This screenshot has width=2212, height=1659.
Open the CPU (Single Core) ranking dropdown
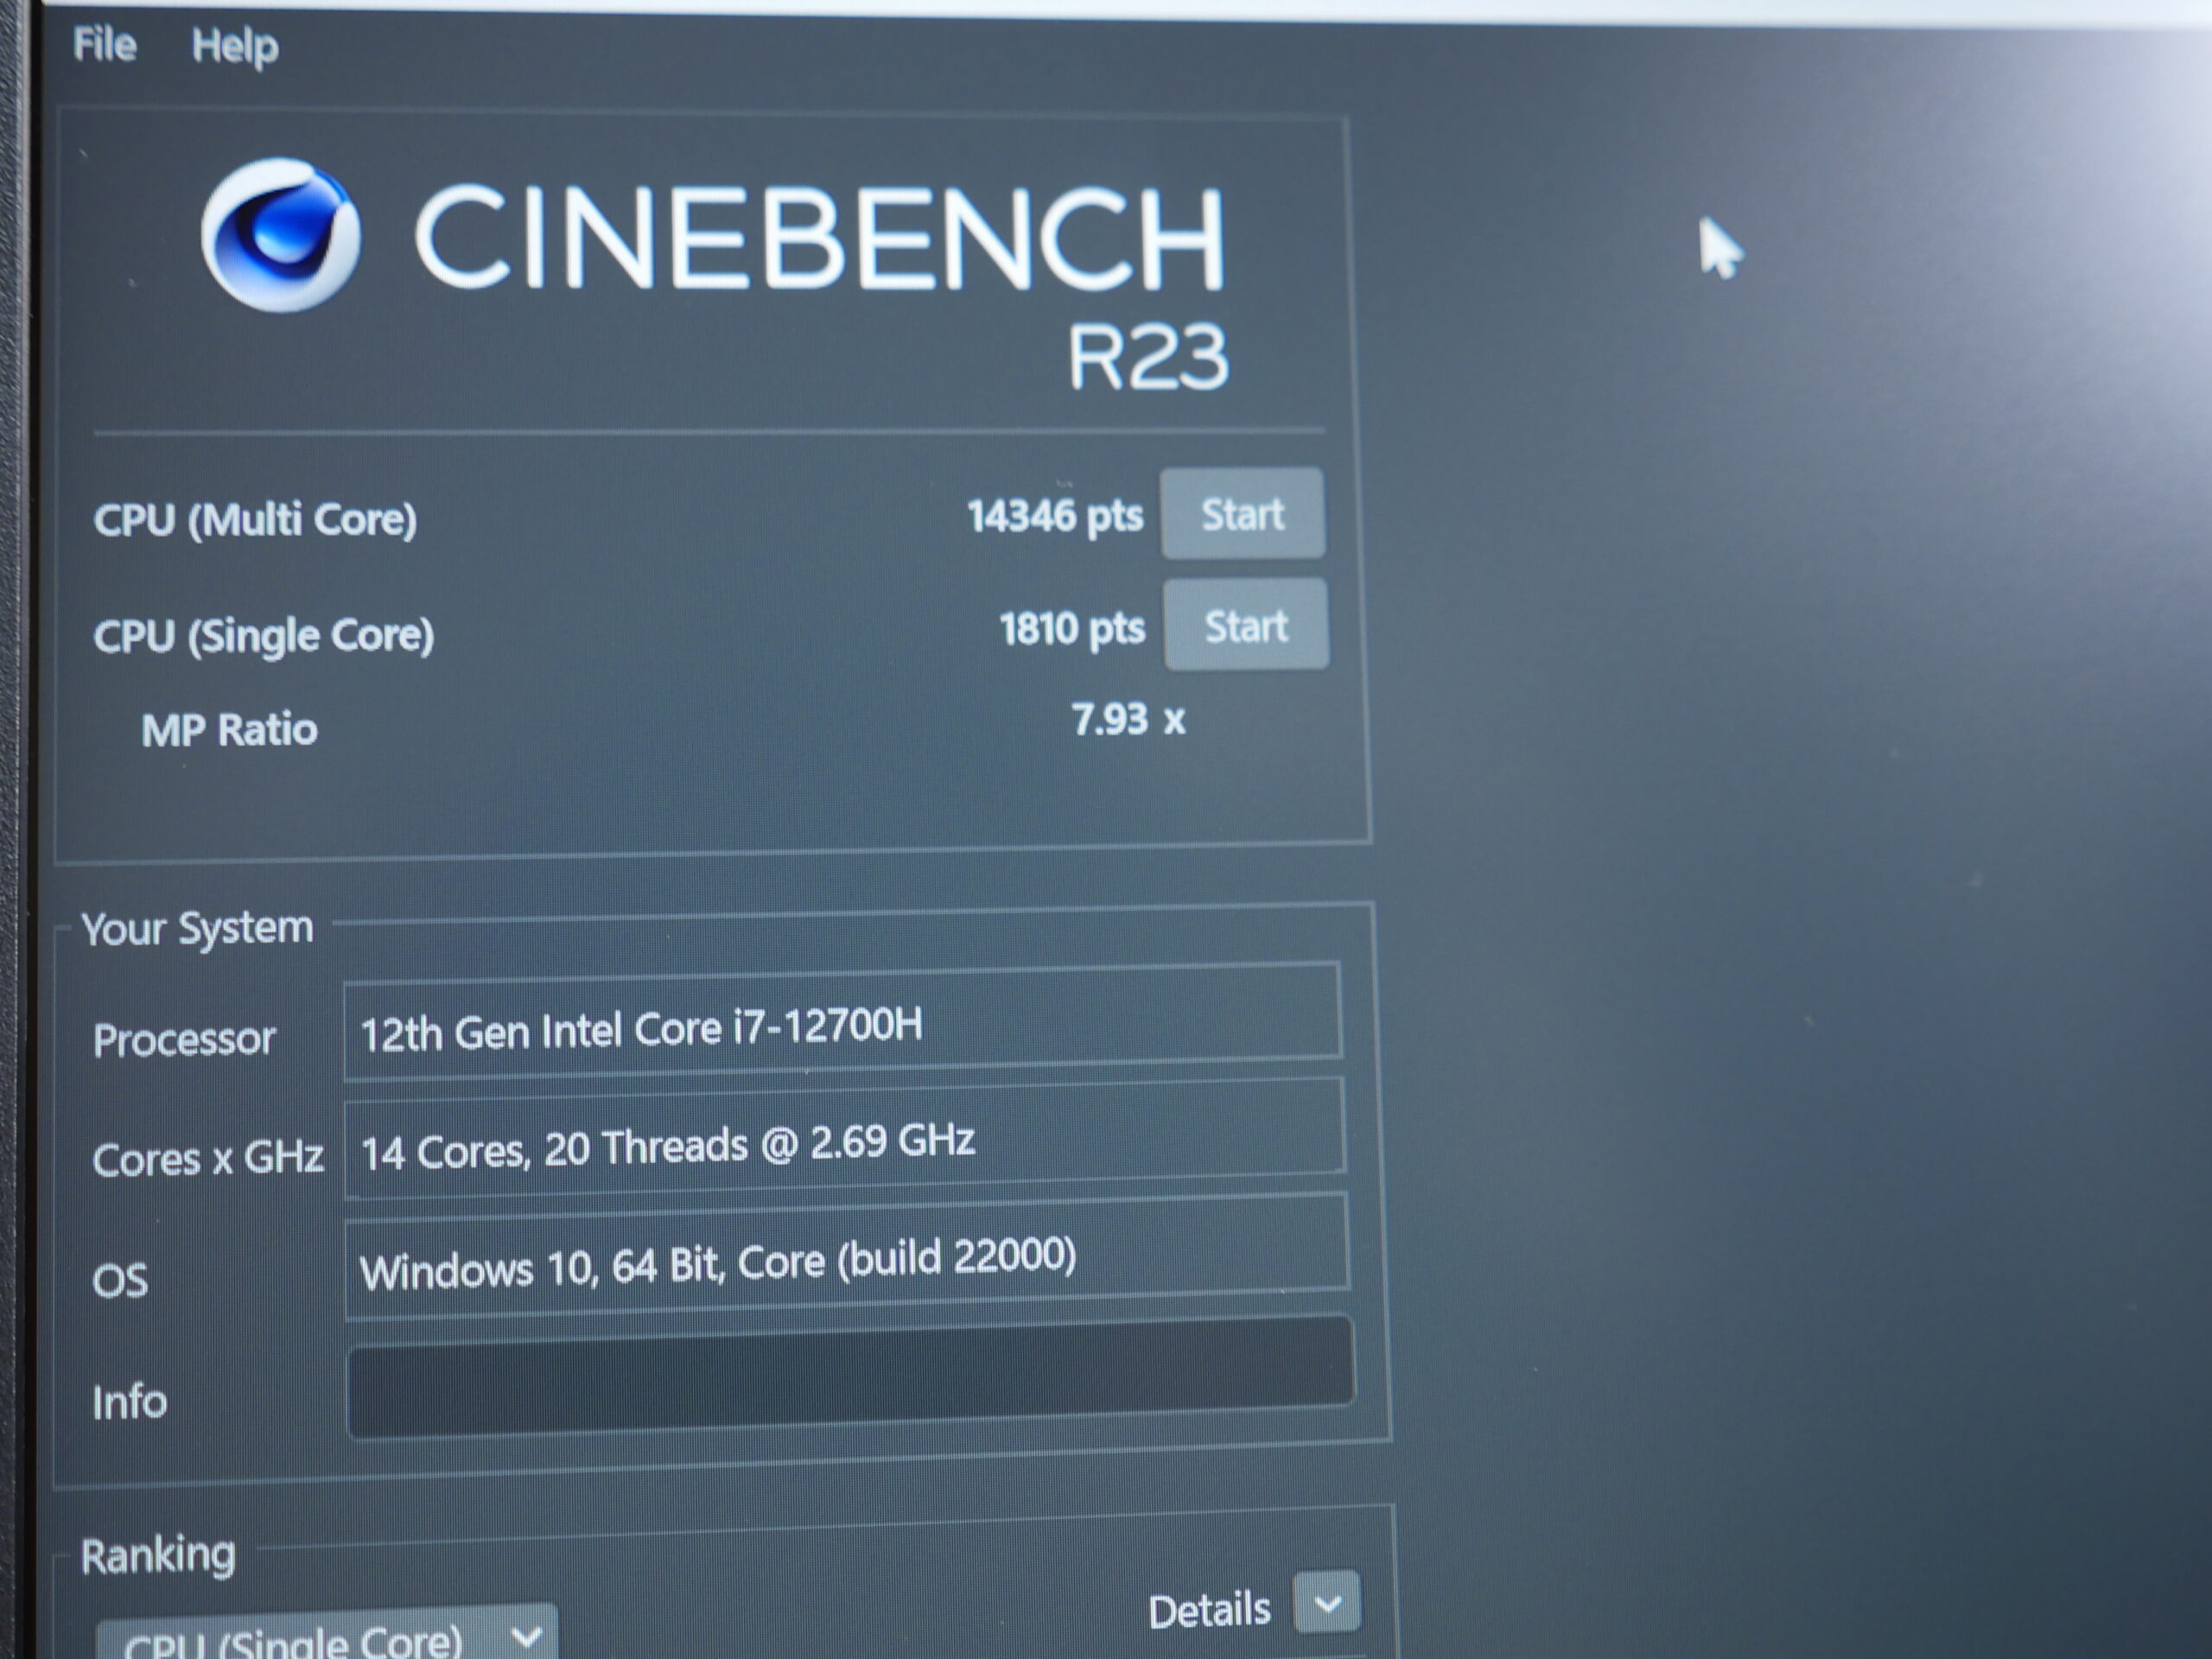326,1638
